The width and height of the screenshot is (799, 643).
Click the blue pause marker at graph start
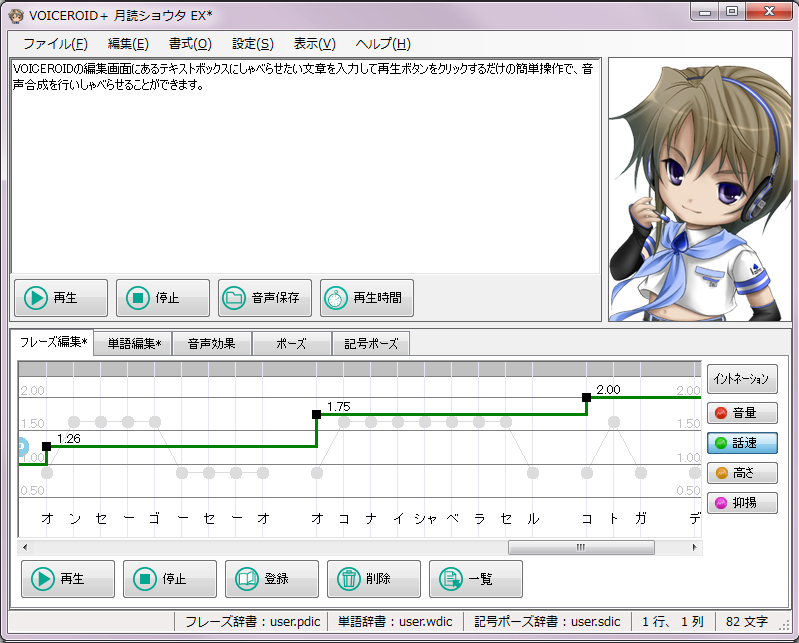click(x=22, y=446)
